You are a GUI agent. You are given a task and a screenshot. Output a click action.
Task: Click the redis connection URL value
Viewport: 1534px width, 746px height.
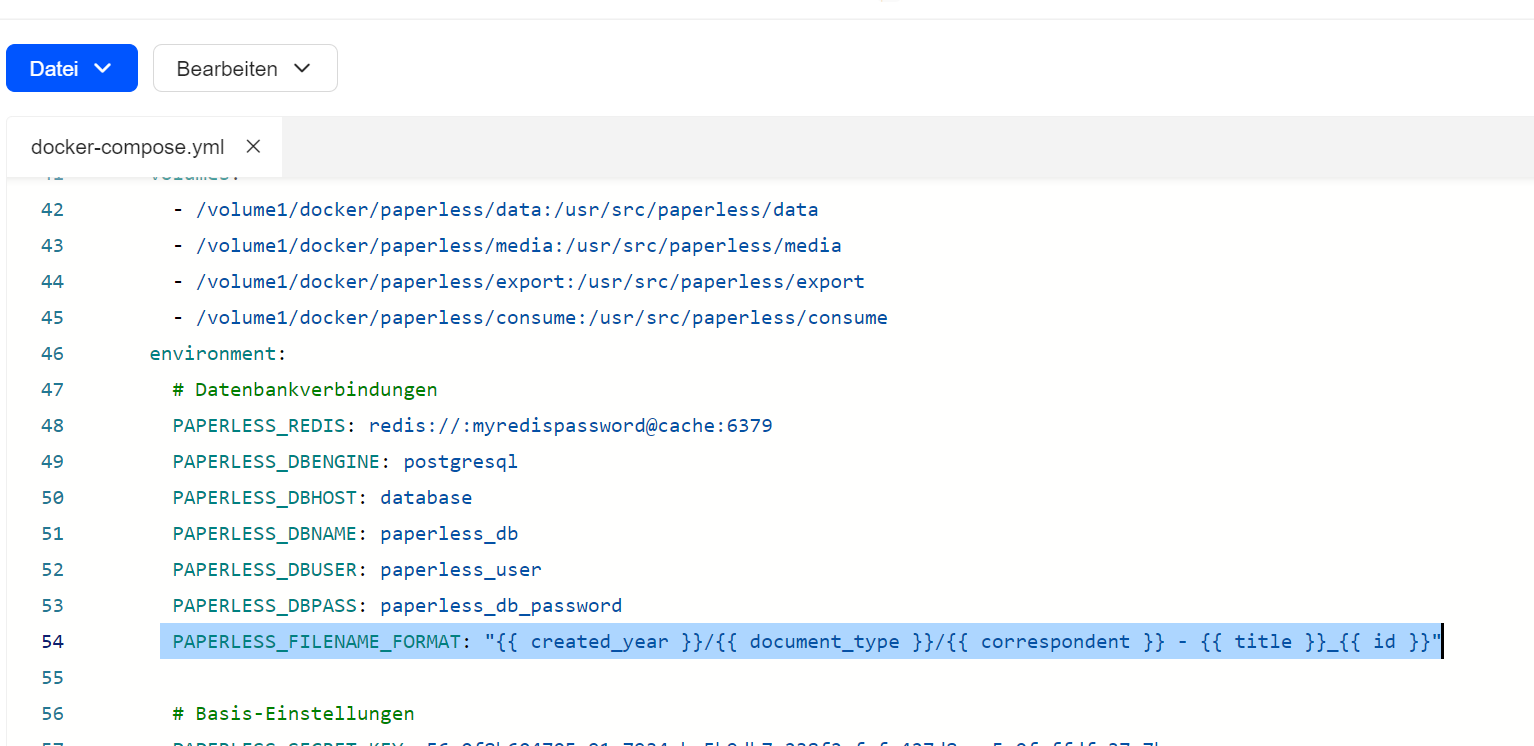pos(570,426)
